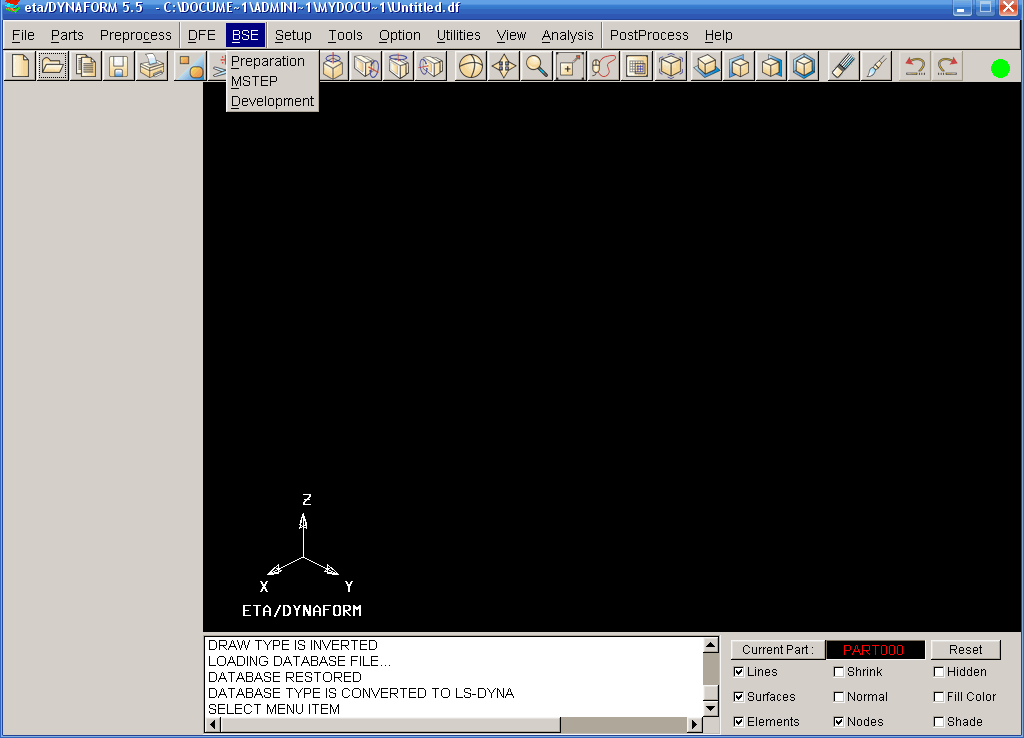Viewport: 1024px width, 738px height.
Task: Close the open BSE menu
Action: tap(246, 35)
